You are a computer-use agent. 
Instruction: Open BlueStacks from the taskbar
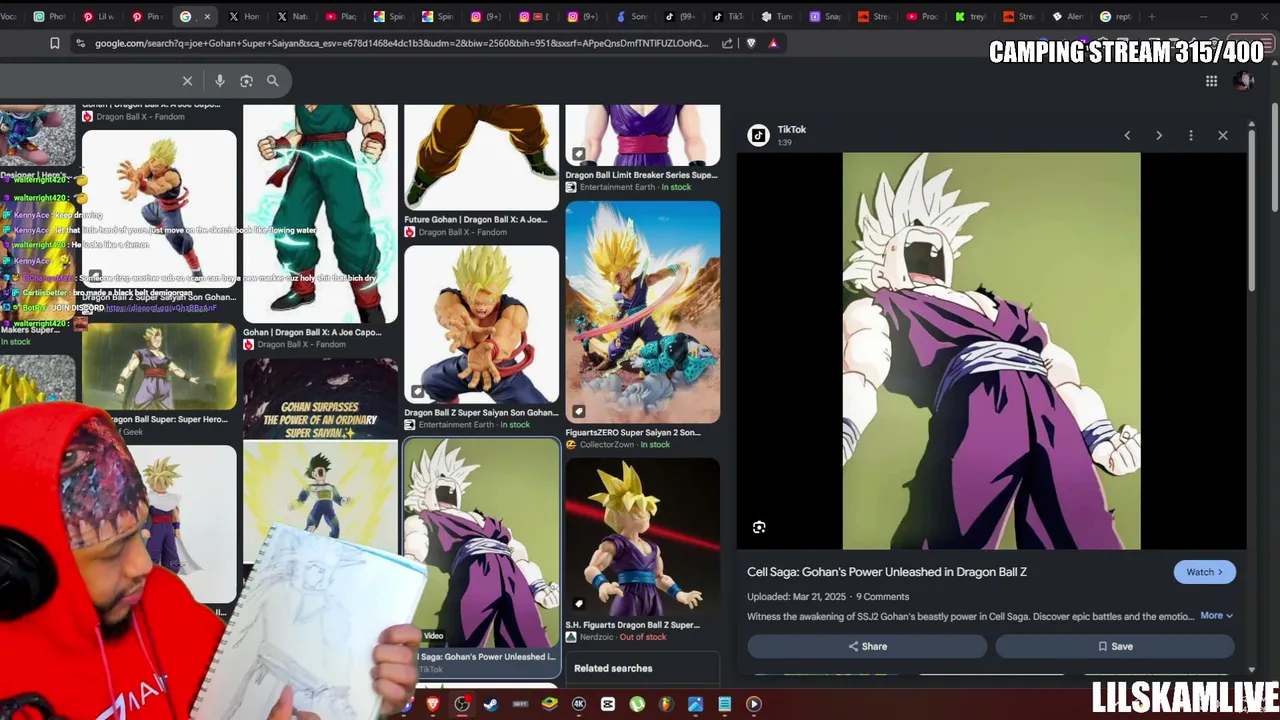tap(549, 704)
